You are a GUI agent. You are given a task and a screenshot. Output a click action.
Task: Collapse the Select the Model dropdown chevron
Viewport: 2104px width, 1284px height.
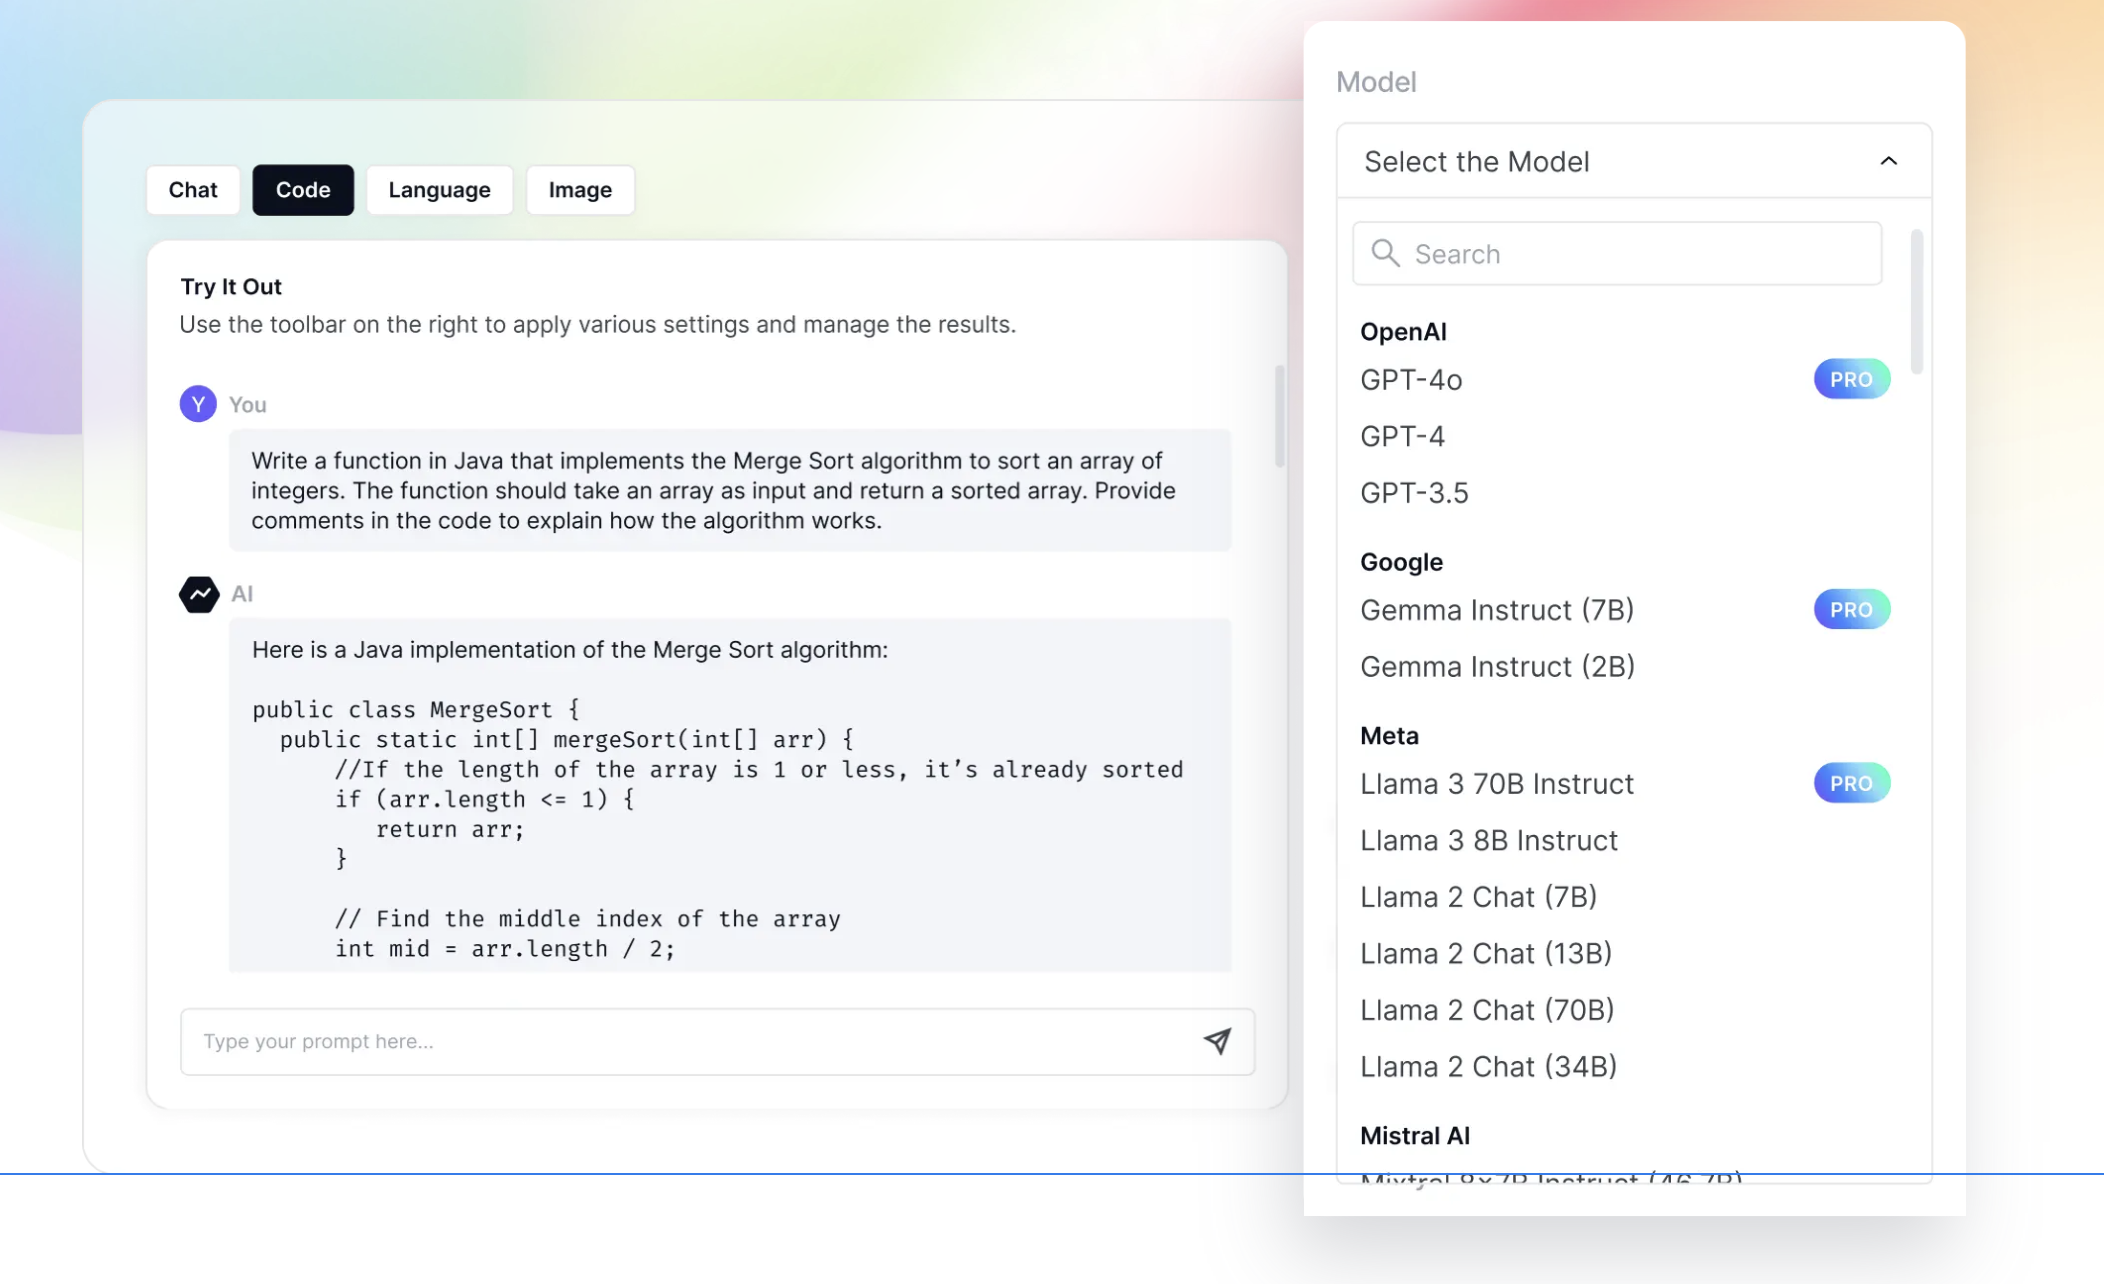point(1888,161)
